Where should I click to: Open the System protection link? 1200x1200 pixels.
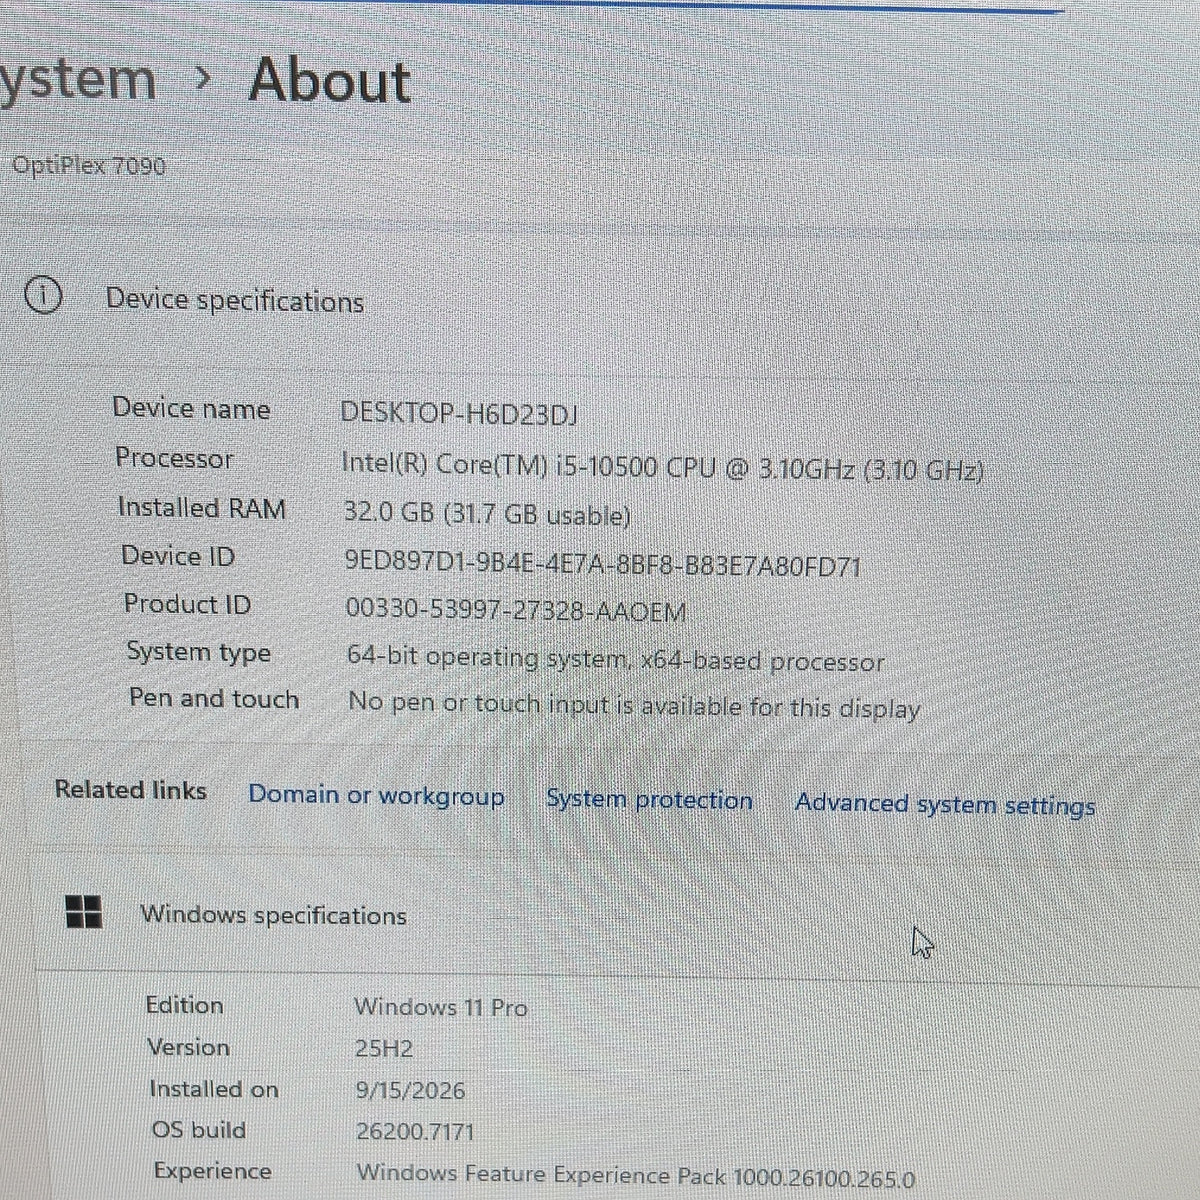pos(649,800)
